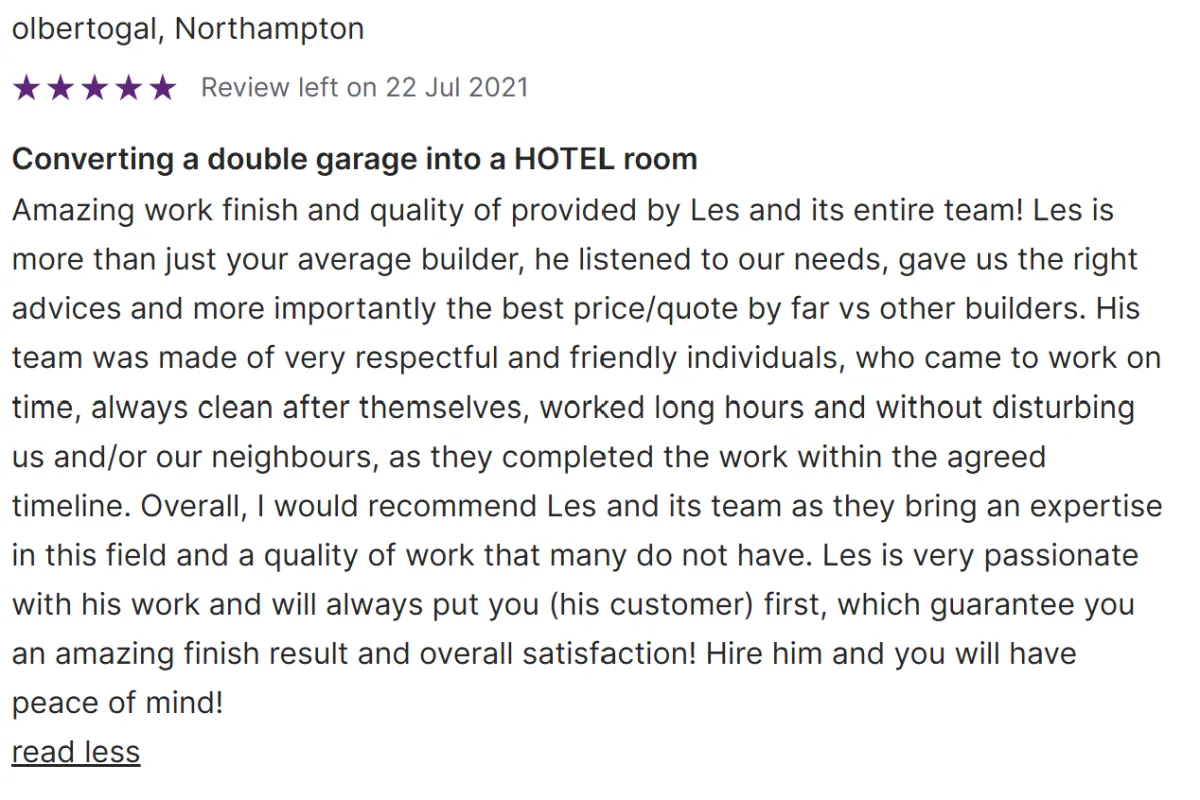Click the first purple rating star
1200x800 pixels.
click(26, 88)
